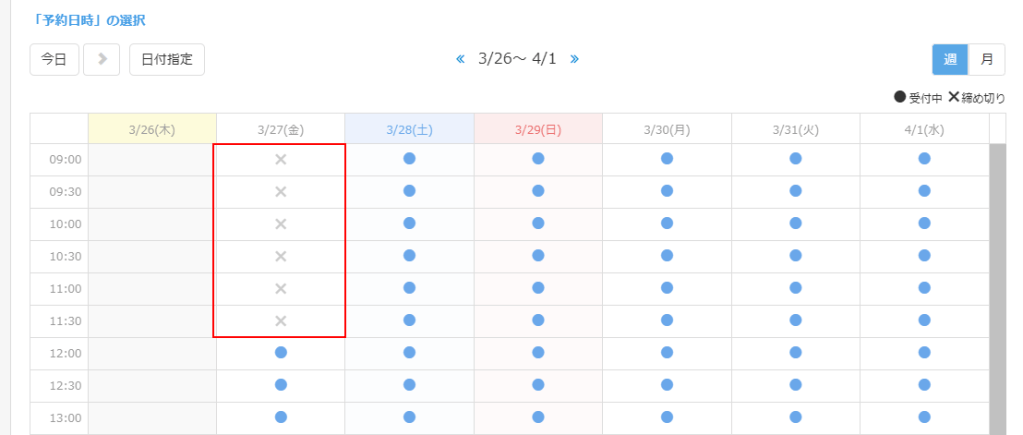Screen dimensions: 1023x435
Task: Switch to week view (週)
Action: (x=950, y=59)
